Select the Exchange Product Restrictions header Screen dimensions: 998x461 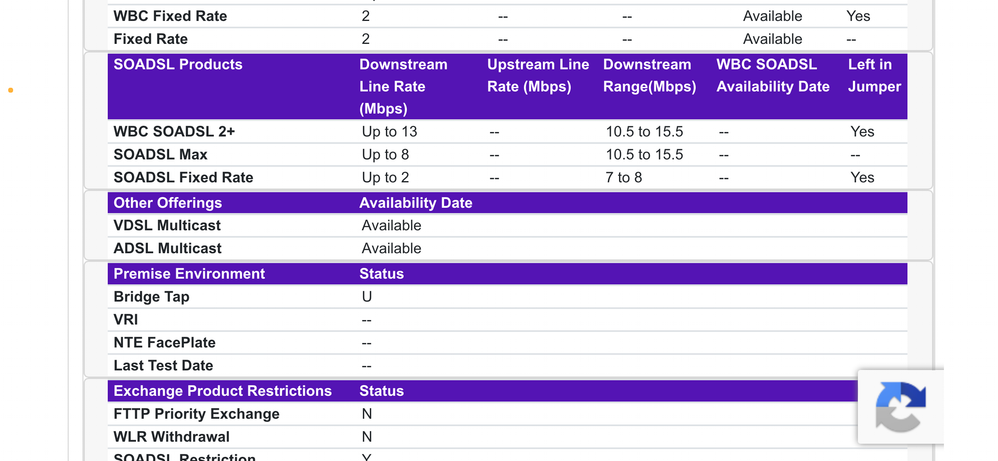pos(222,391)
